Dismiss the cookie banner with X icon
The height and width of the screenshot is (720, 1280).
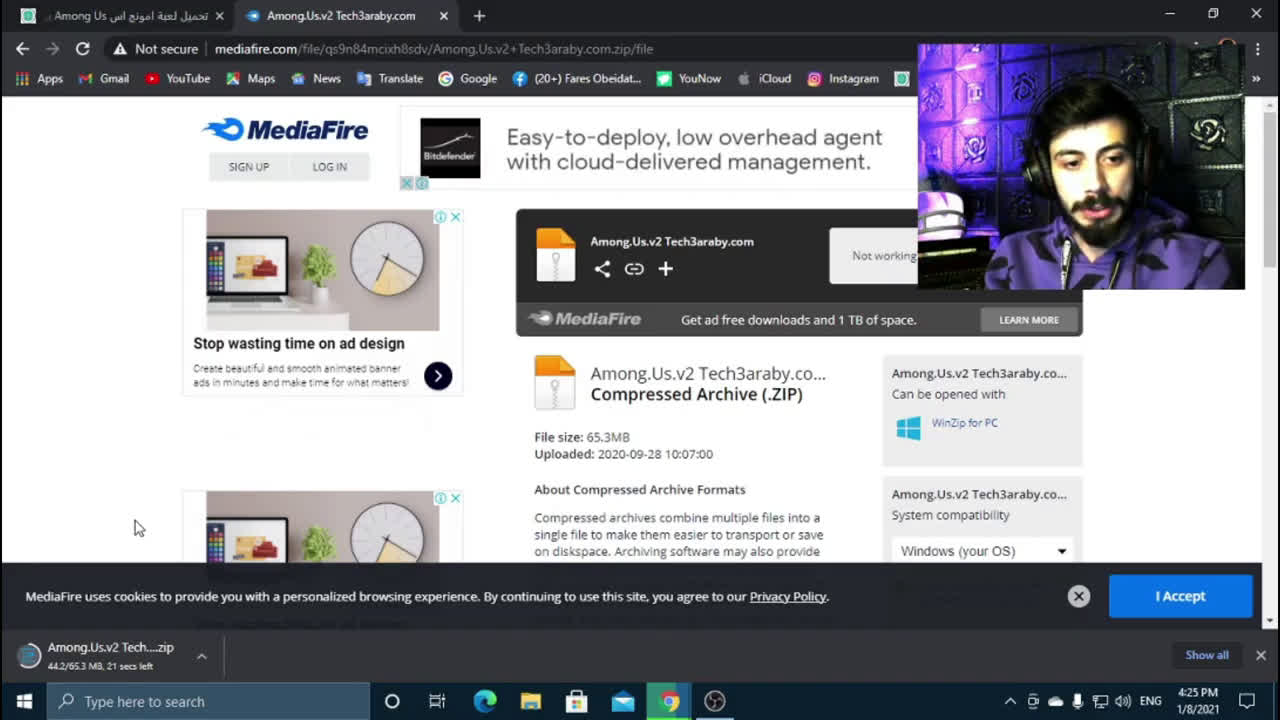click(1078, 596)
